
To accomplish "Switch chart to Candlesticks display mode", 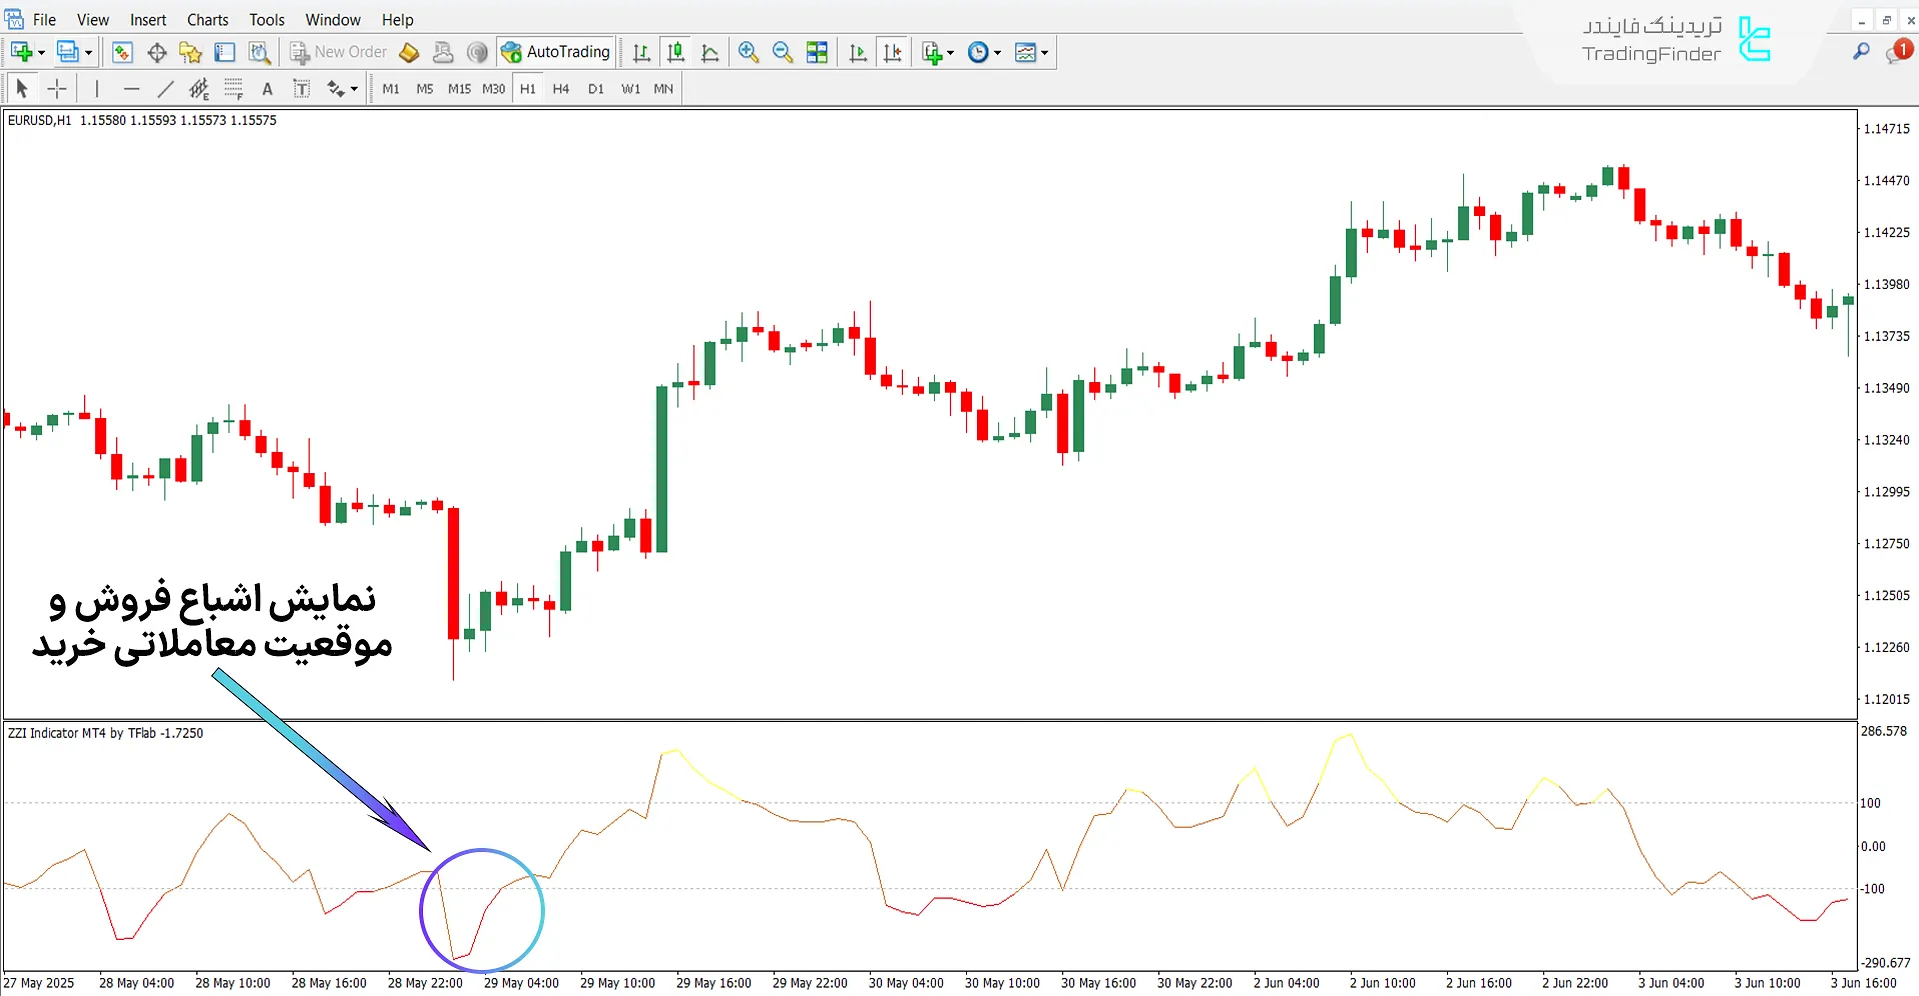I will tap(676, 53).
